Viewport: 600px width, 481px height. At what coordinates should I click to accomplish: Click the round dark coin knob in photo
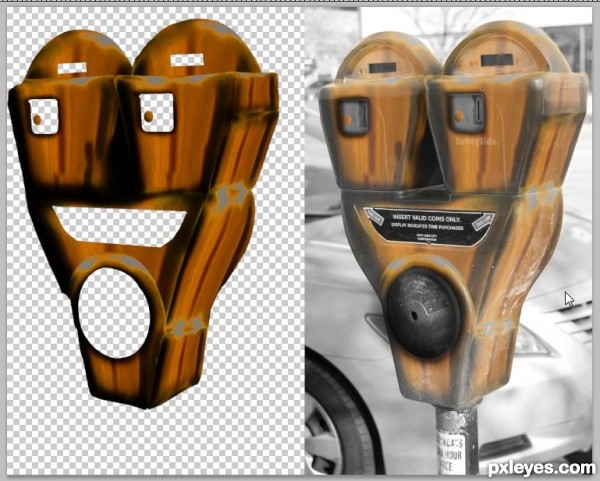(x=423, y=312)
